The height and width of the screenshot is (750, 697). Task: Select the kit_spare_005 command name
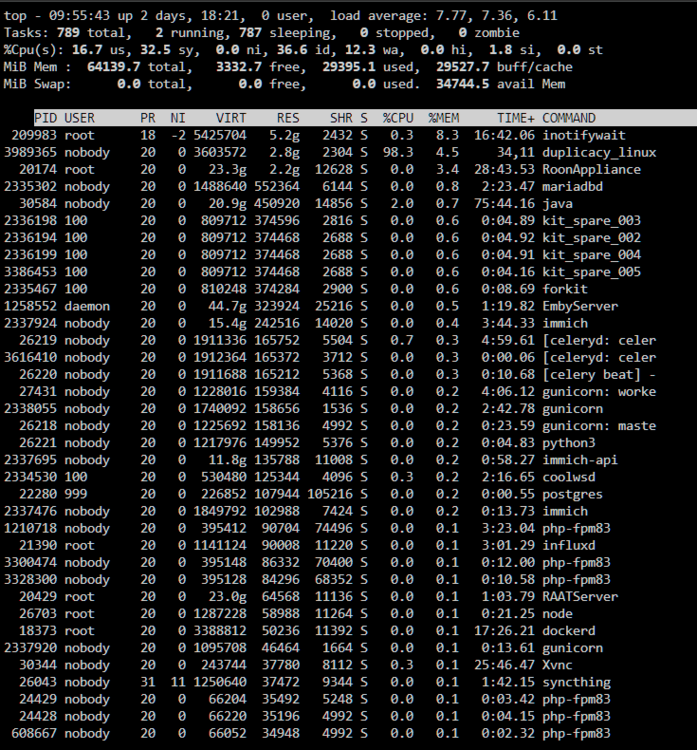(591, 272)
